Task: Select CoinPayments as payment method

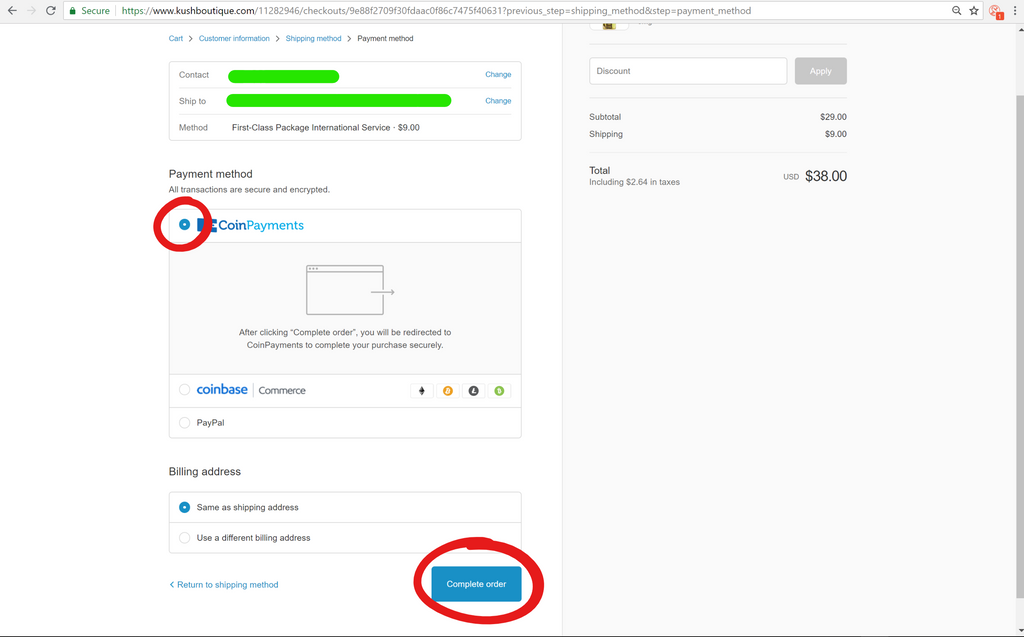Action: click(185, 225)
